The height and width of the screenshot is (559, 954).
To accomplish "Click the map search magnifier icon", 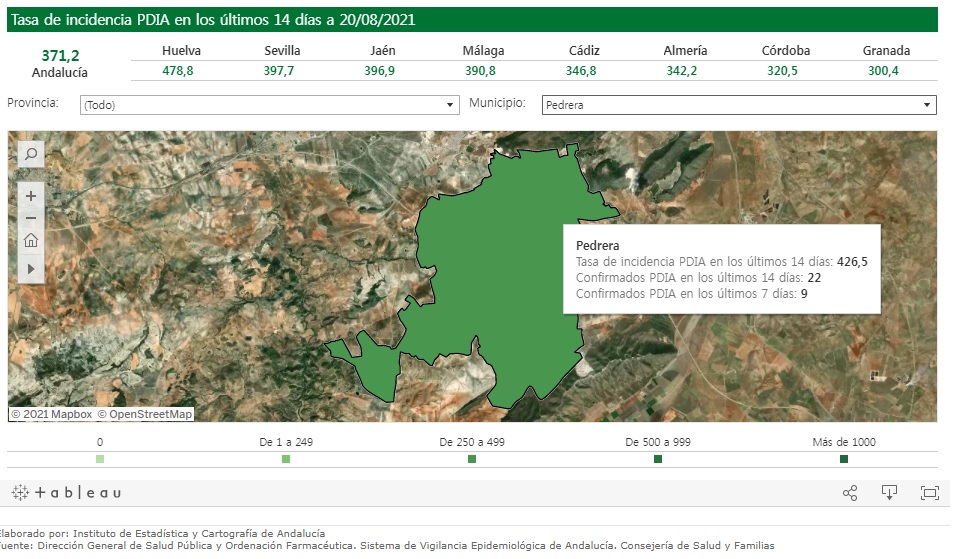I will pyautogui.click(x=31, y=154).
